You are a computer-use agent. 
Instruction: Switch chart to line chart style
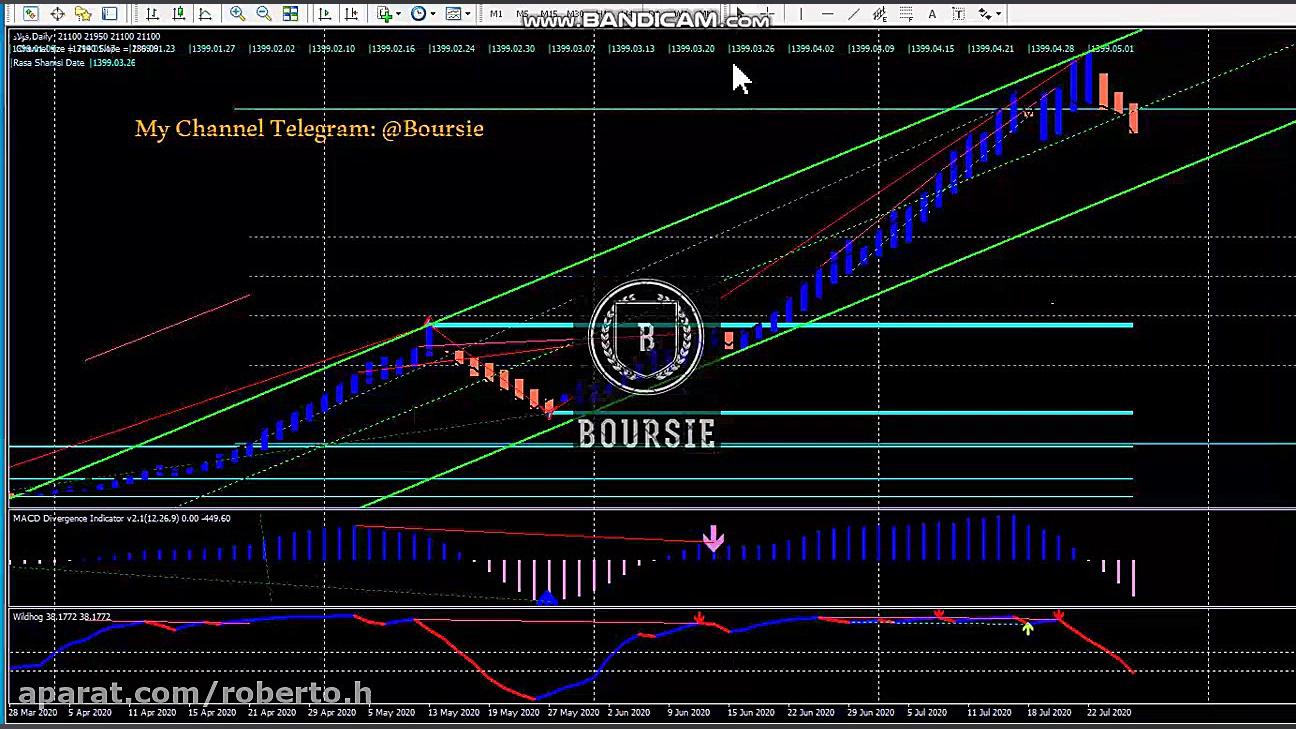tap(205, 14)
